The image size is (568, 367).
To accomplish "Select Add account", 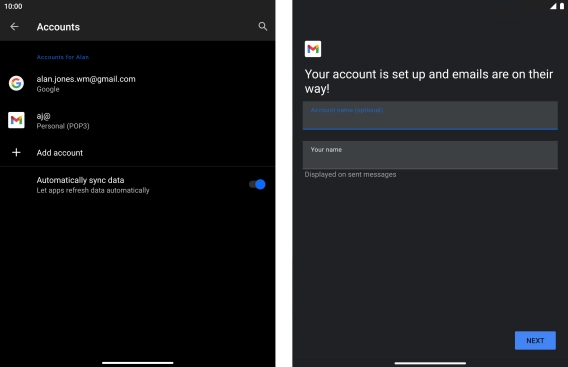I will click(138, 153).
